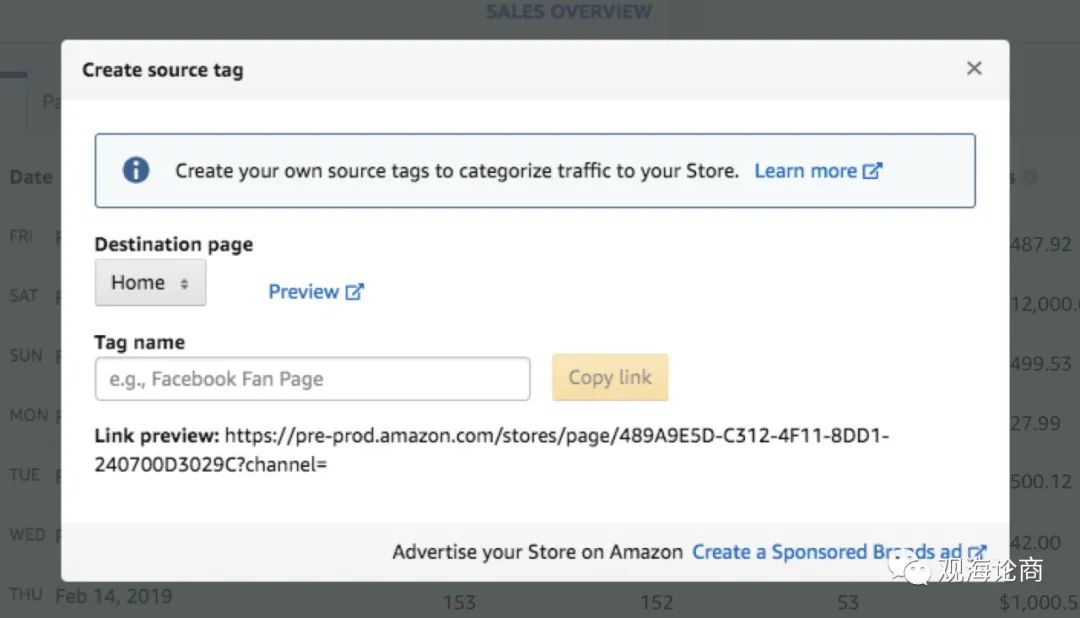Click external-link icon next to Preview
This screenshot has width=1080, height=618.
point(355,292)
